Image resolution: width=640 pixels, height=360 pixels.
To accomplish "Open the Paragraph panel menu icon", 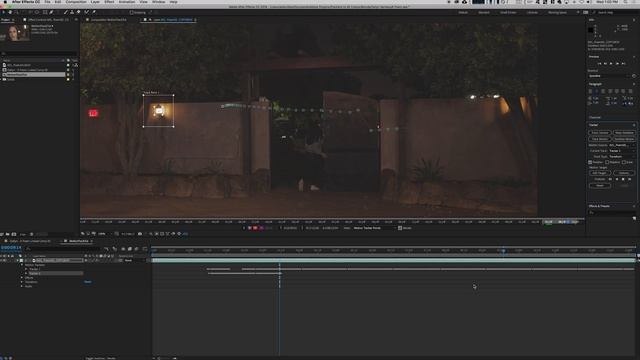I will (x=634, y=84).
